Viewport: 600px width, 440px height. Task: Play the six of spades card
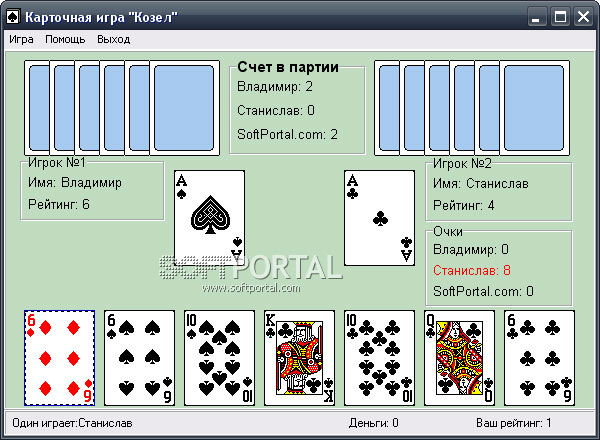(x=139, y=358)
